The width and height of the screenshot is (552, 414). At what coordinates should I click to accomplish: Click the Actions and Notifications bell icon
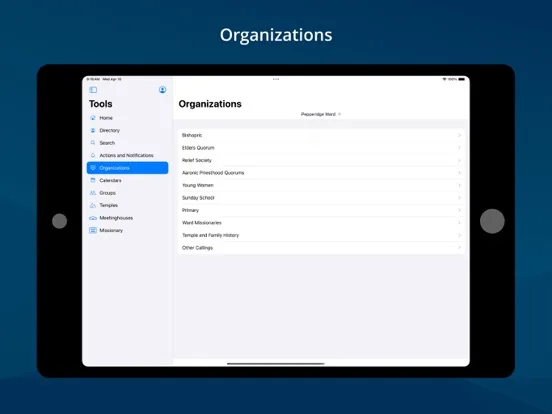point(93,155)
